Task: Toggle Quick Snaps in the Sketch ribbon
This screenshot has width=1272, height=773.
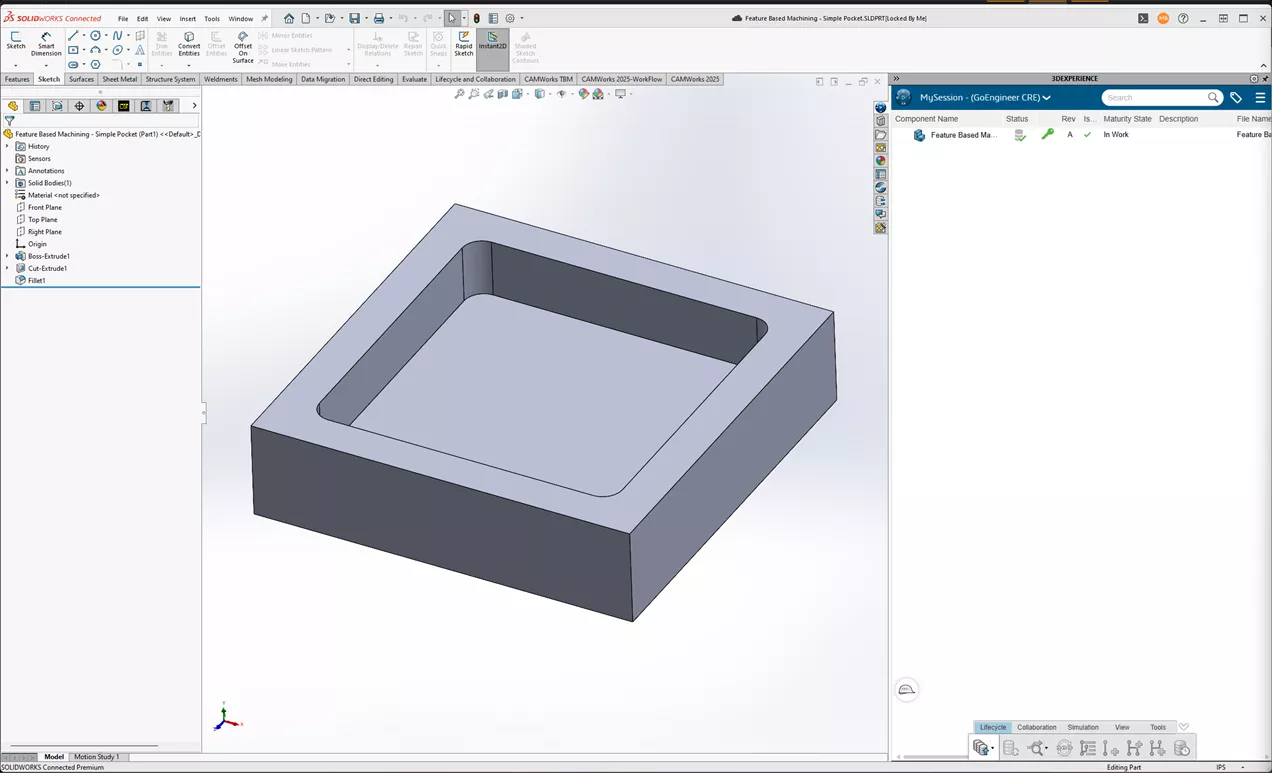Action: [x=437, y=44]
